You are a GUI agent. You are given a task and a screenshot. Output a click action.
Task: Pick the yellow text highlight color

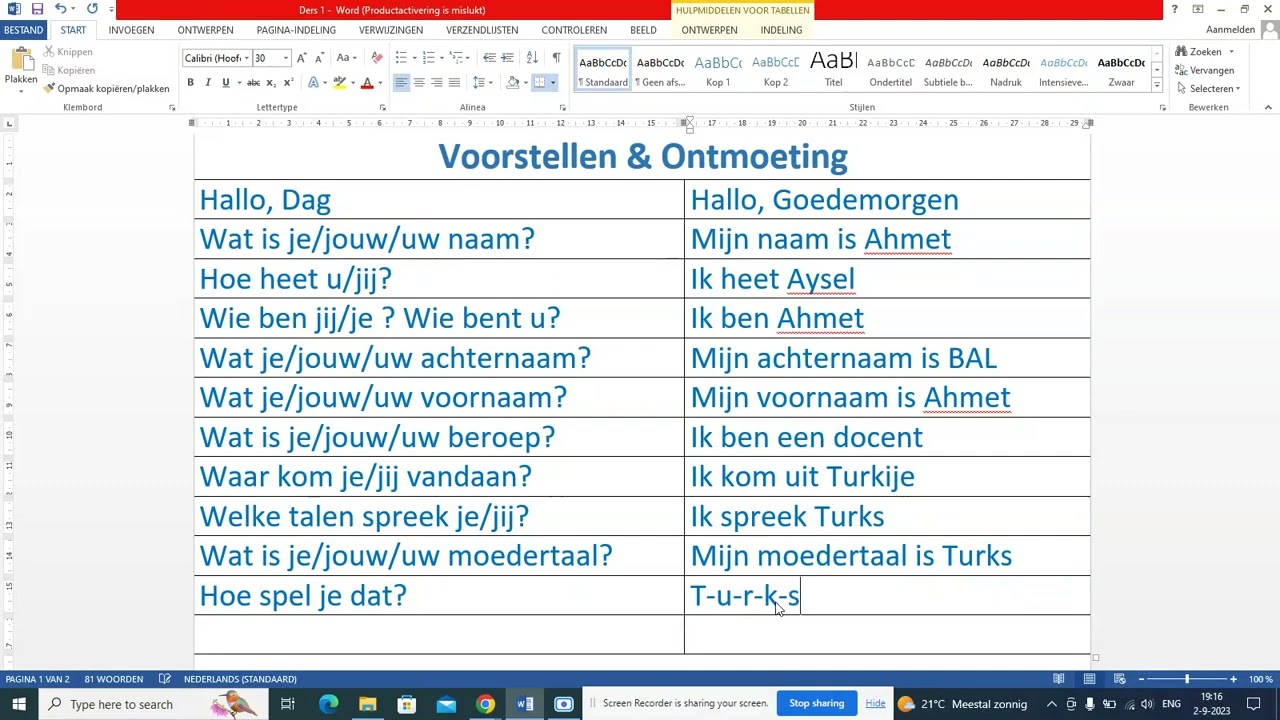339,83
